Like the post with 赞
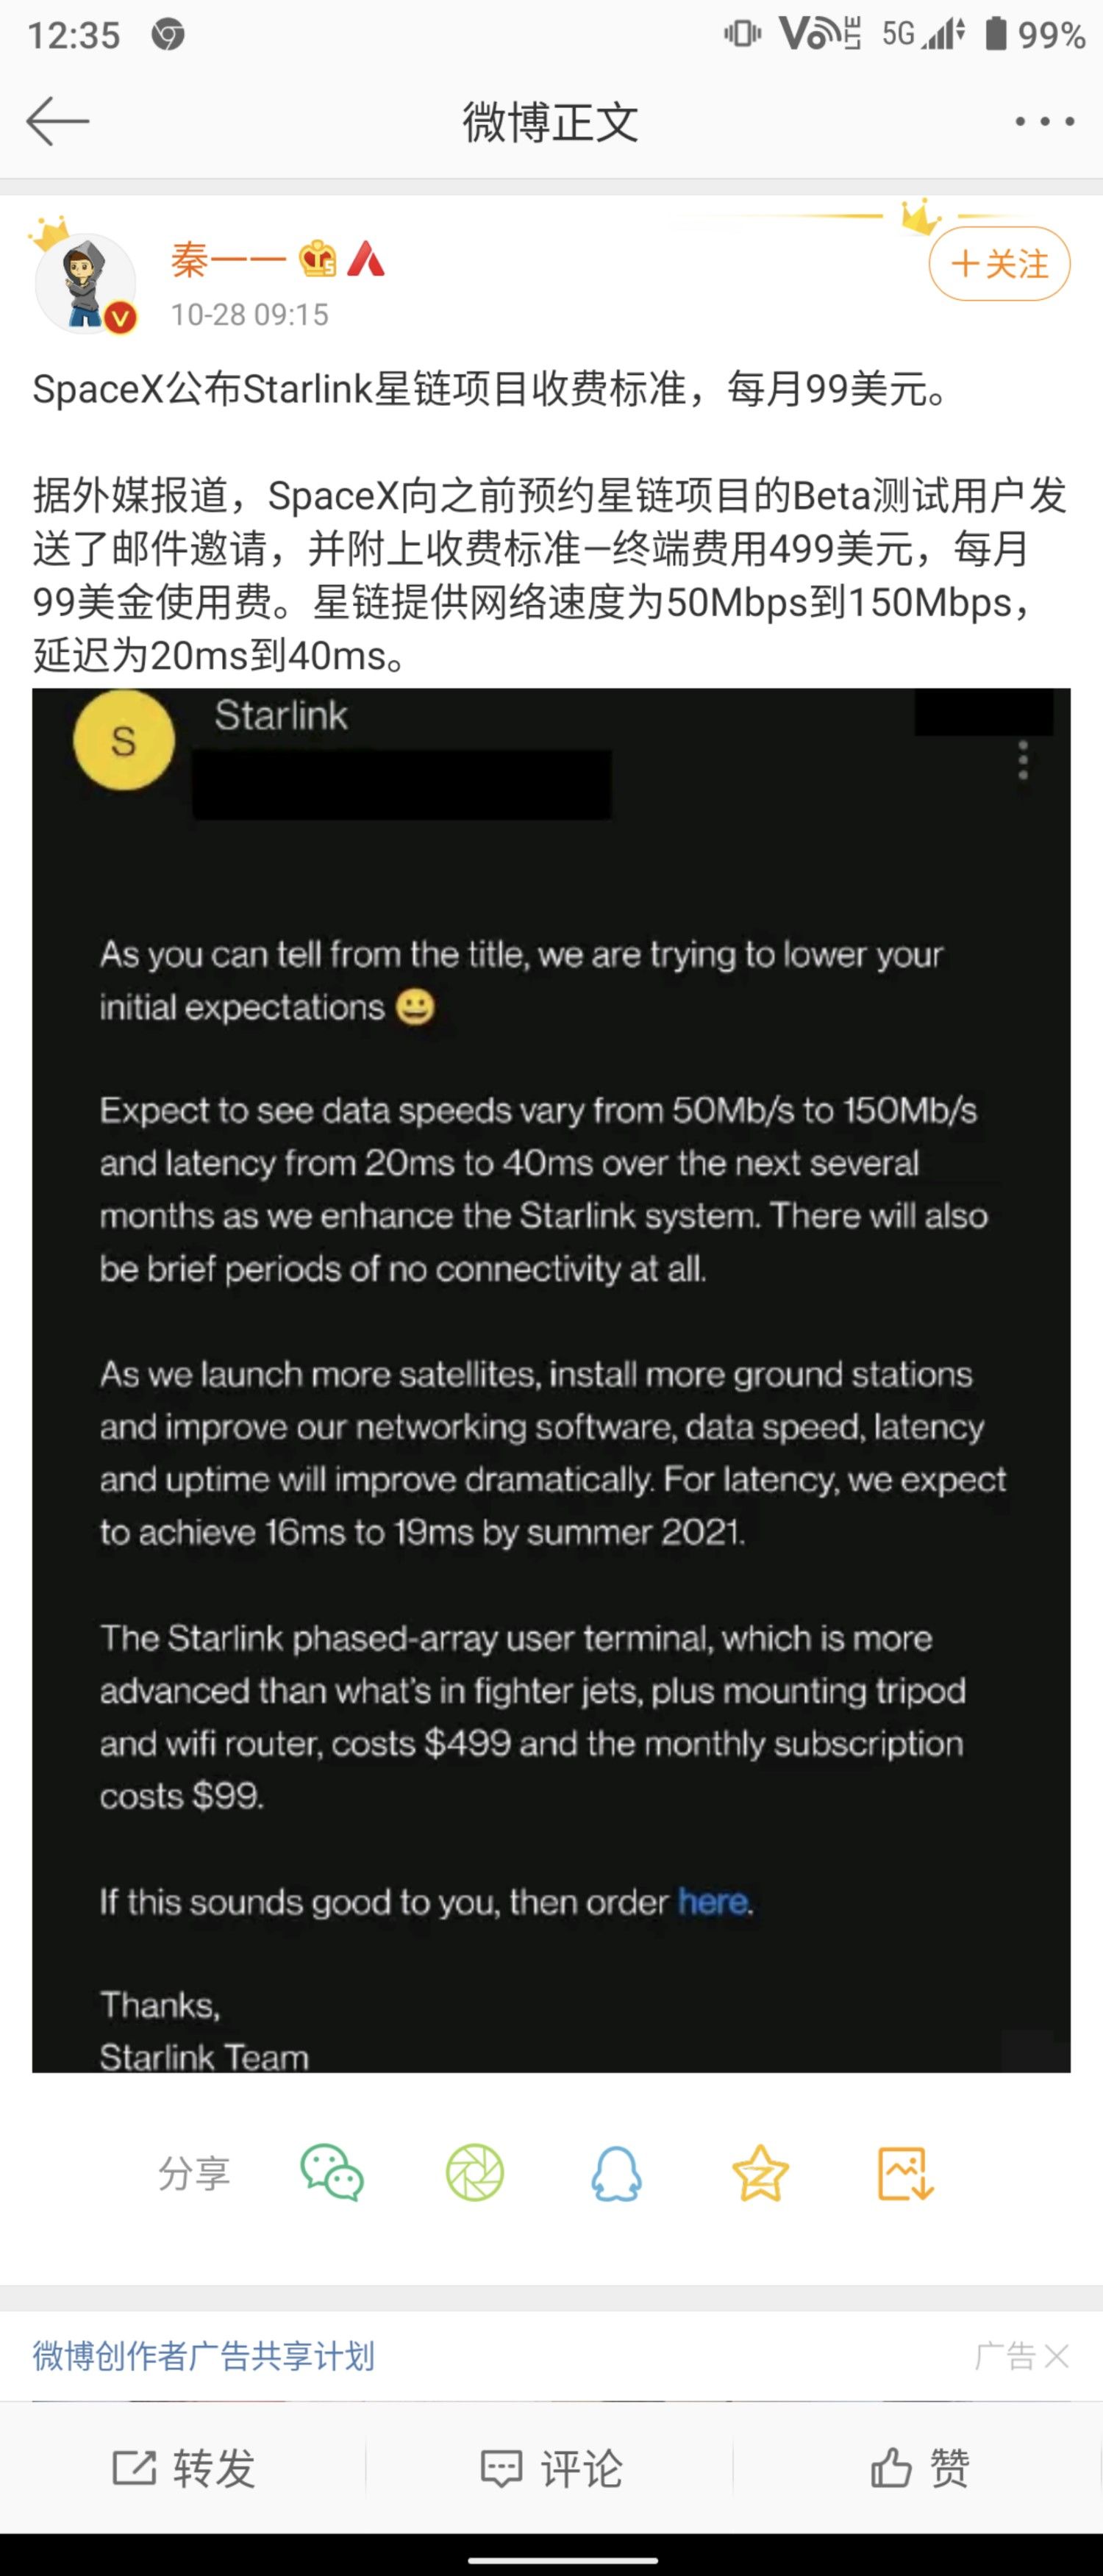Image resolution: width=1103 pixels, height=2576 pixels. (919, 2467)
